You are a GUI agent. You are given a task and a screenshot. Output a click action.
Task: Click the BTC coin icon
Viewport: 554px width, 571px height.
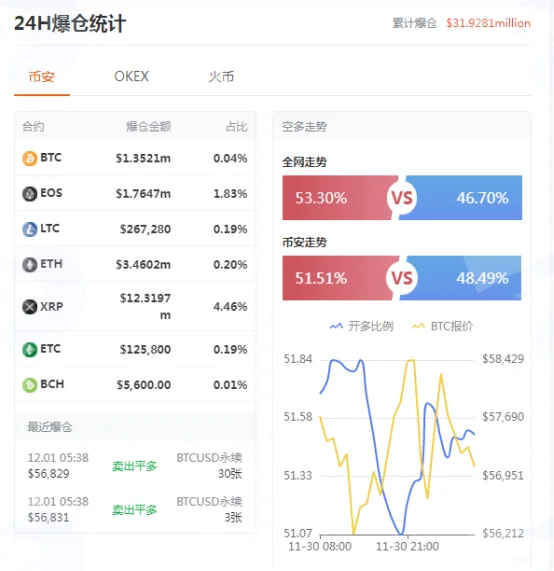pos(30,158)
